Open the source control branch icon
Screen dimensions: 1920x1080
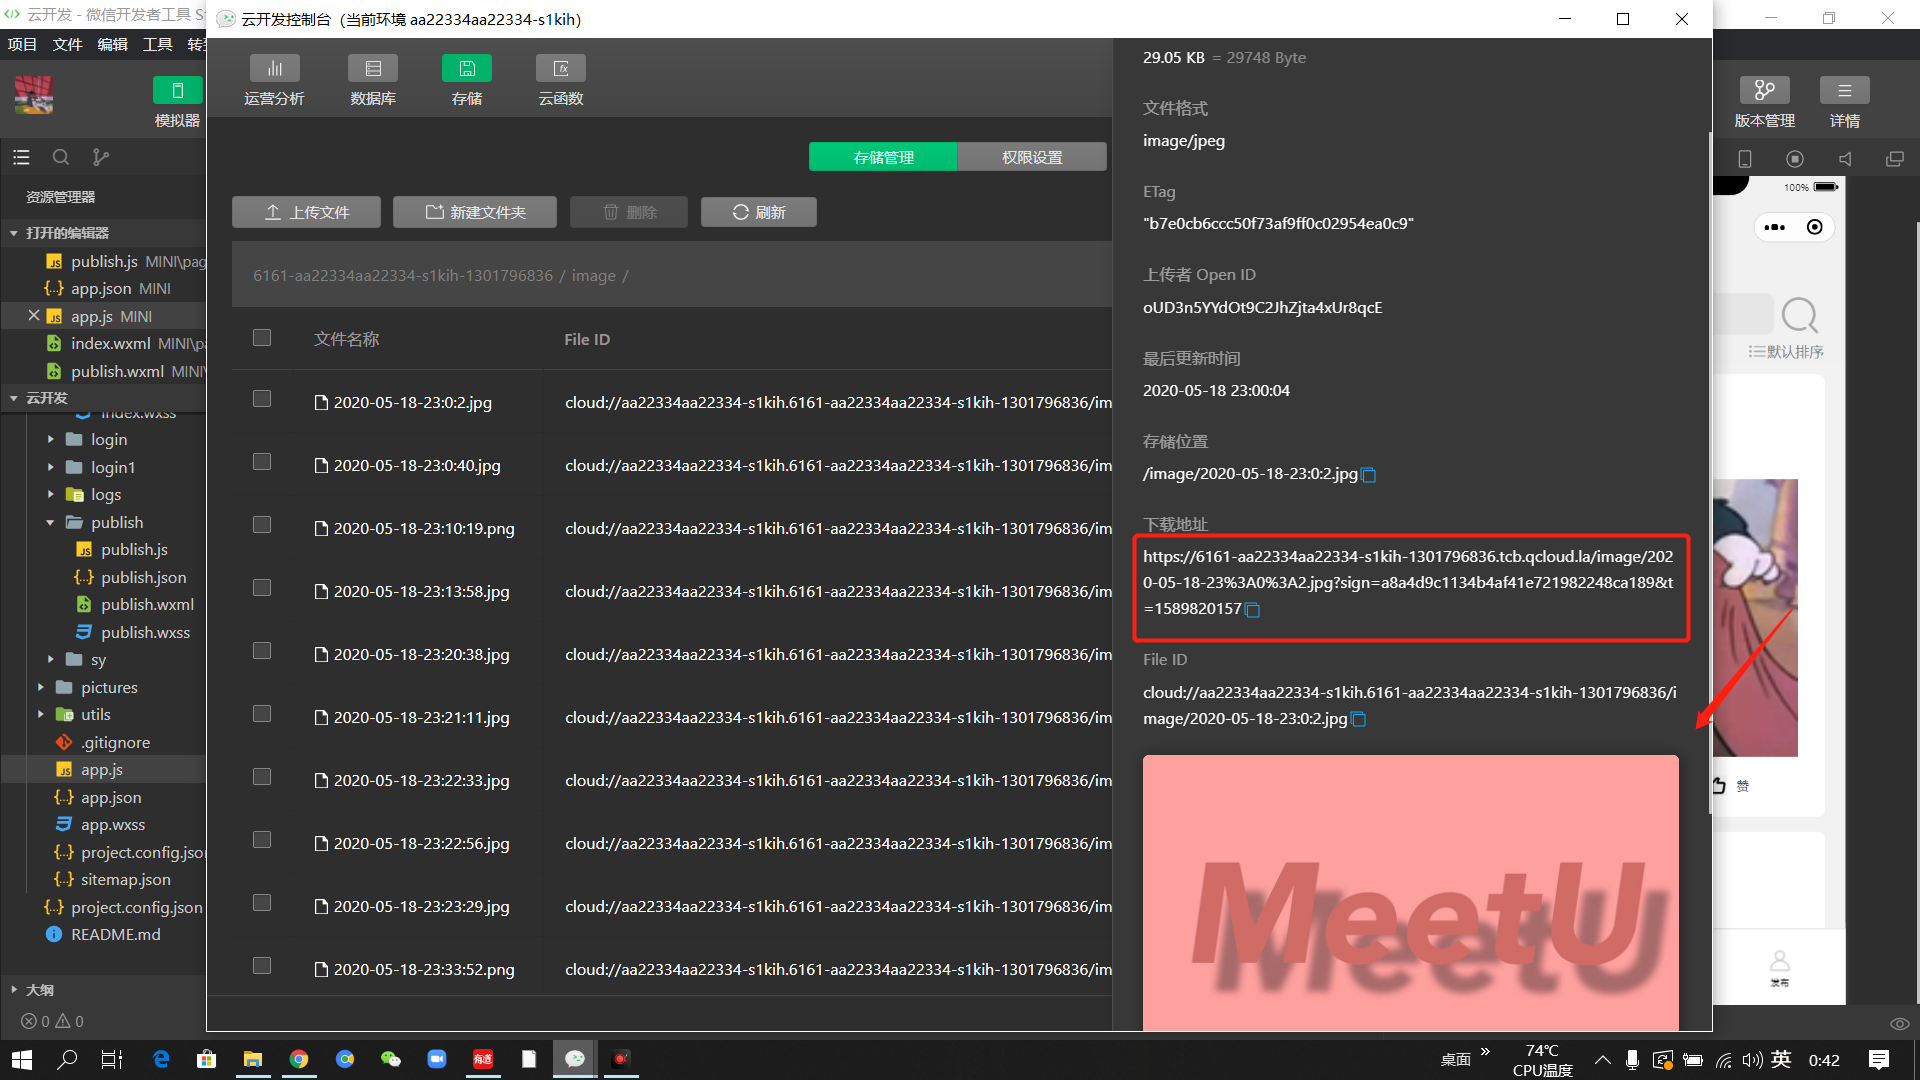pos(101,157)
